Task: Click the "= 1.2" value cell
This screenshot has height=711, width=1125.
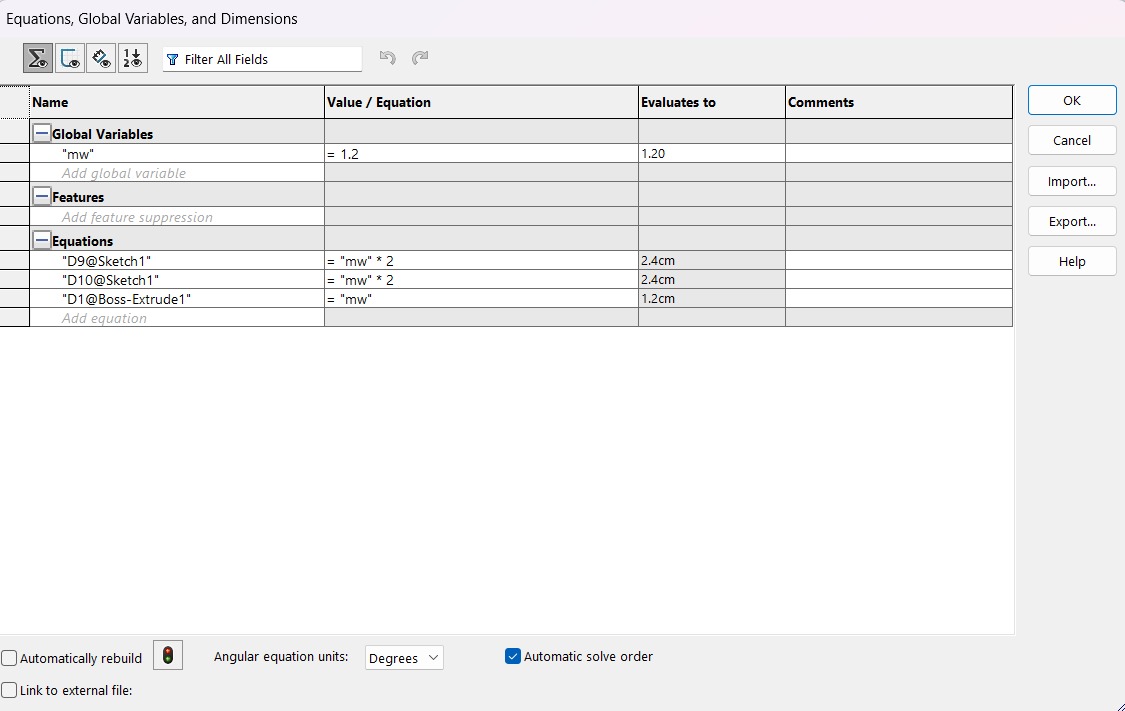Action: coord(481,154)
